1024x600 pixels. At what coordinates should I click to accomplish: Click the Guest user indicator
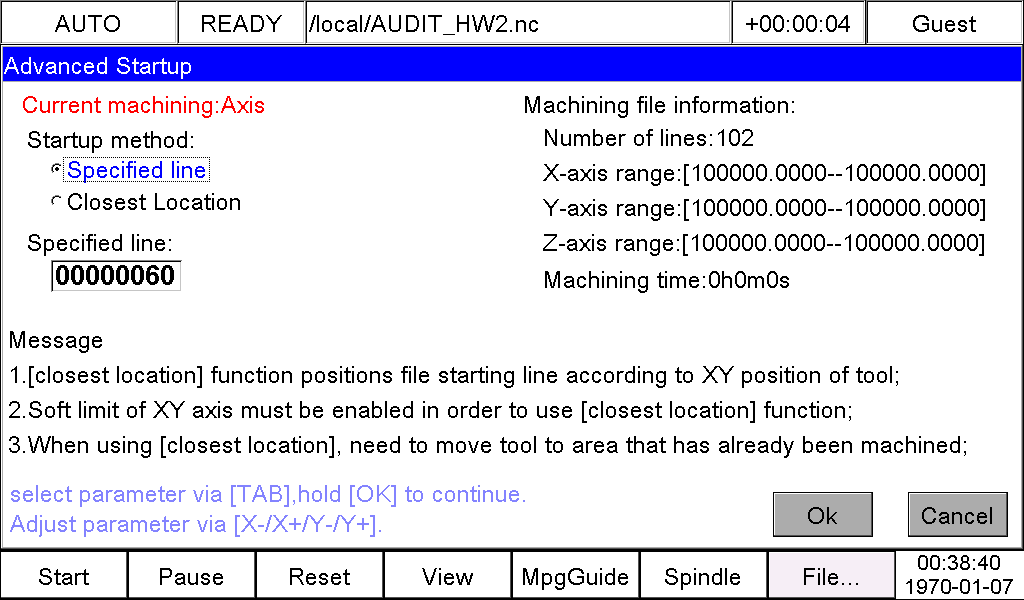tap(944, 24)
